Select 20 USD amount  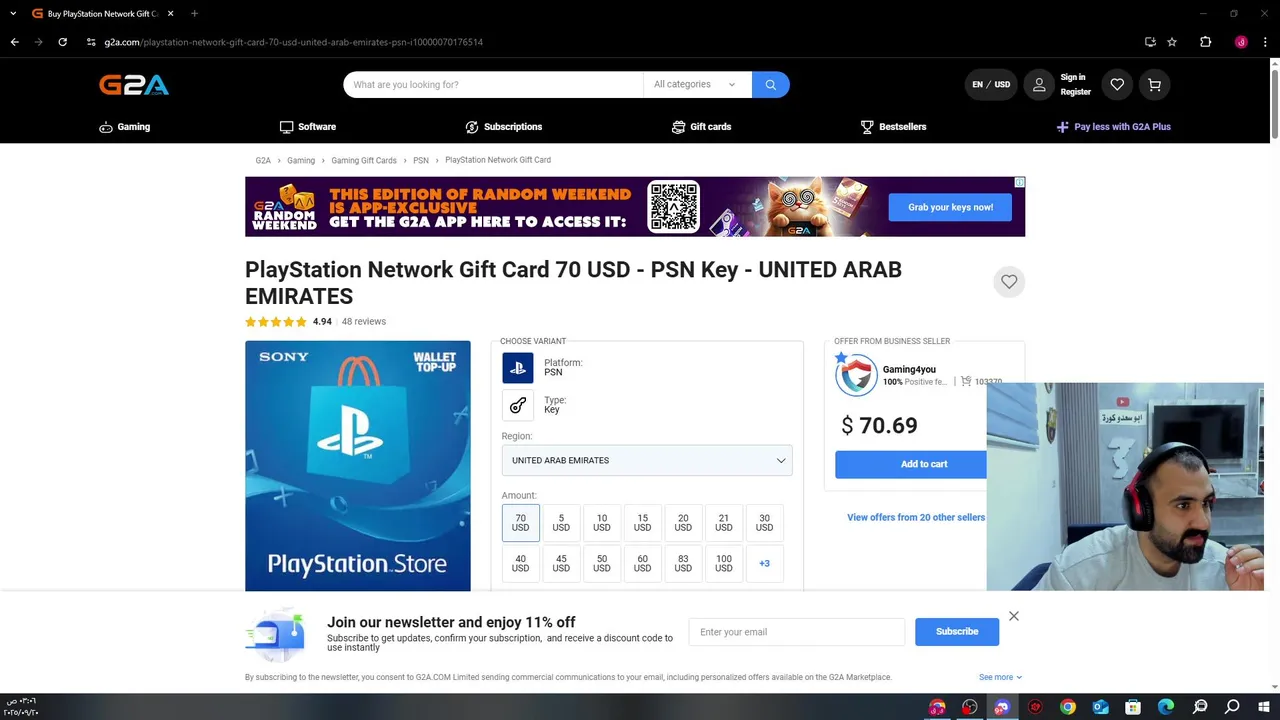pos(683,523)
